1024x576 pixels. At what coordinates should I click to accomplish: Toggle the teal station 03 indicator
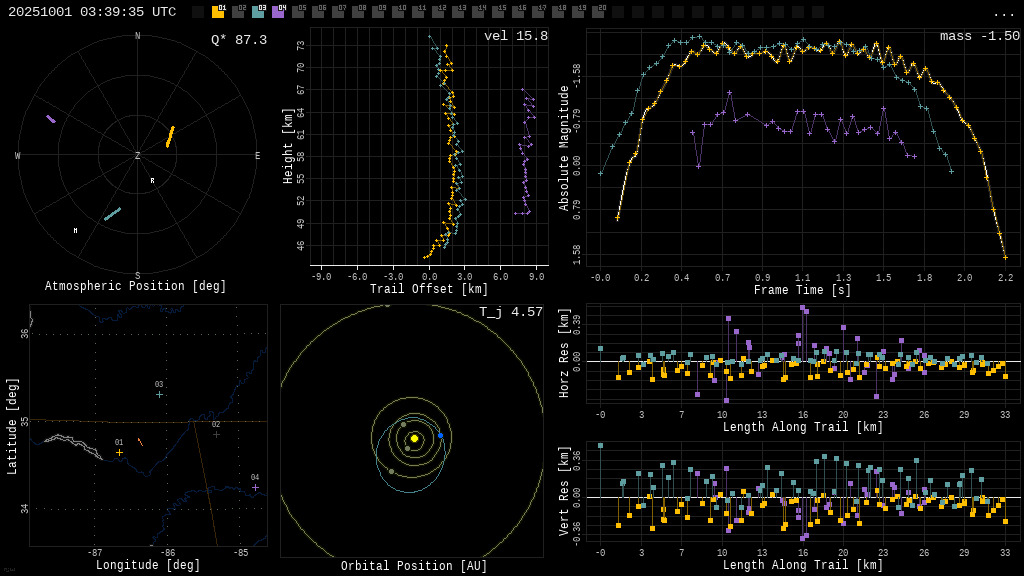258,12
